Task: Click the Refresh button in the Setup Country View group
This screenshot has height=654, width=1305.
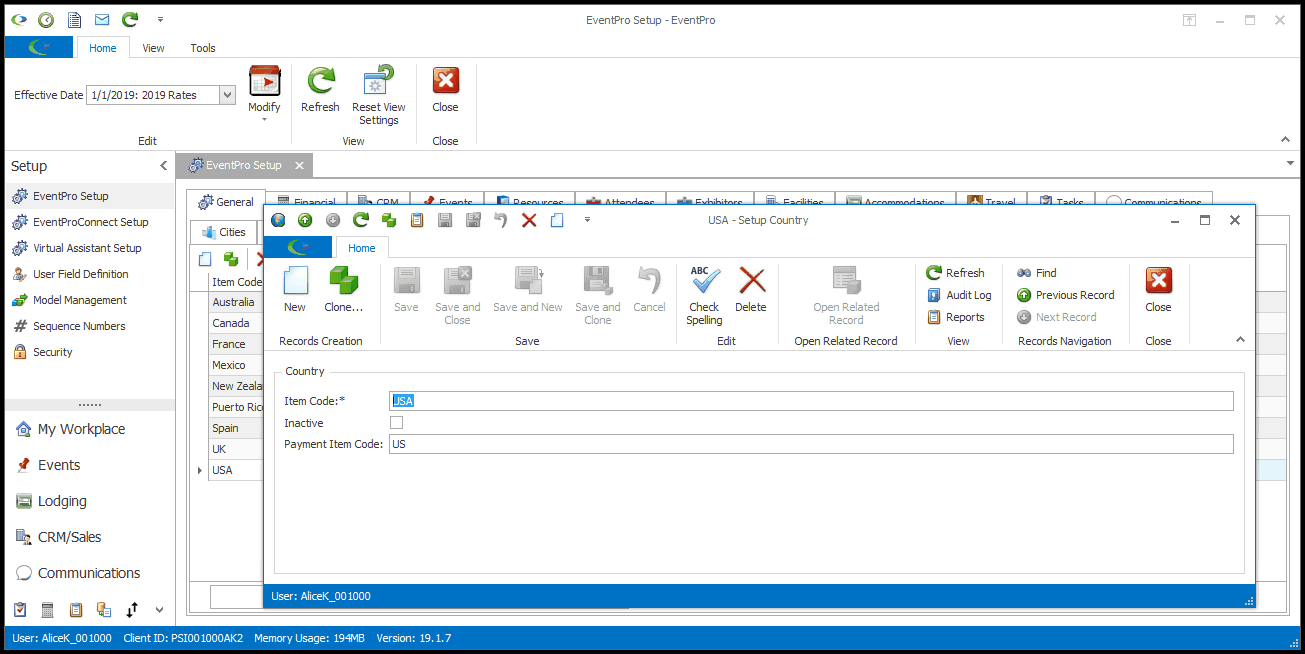Action: click(955, 273)
